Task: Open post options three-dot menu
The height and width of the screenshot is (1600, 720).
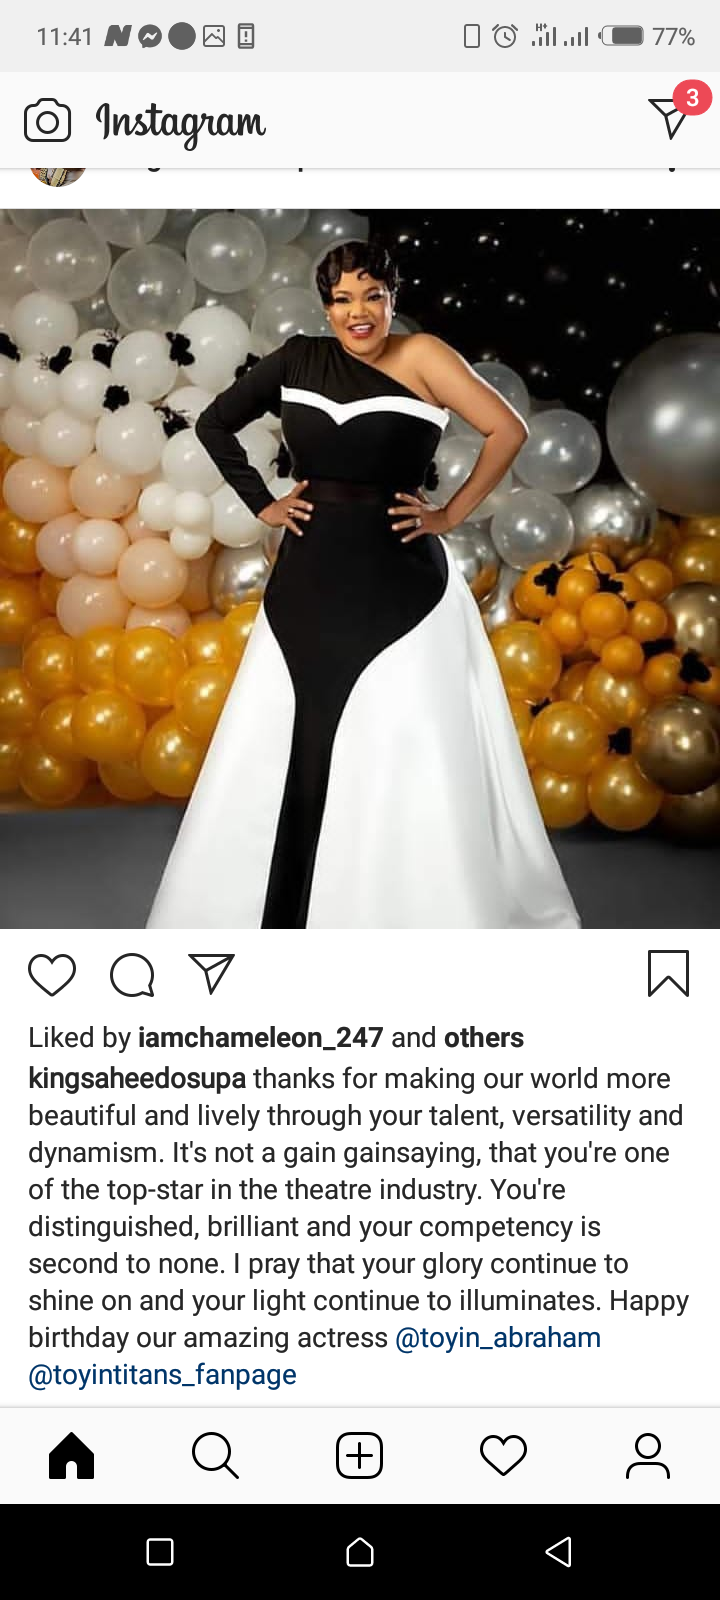Action: [673, 171]
